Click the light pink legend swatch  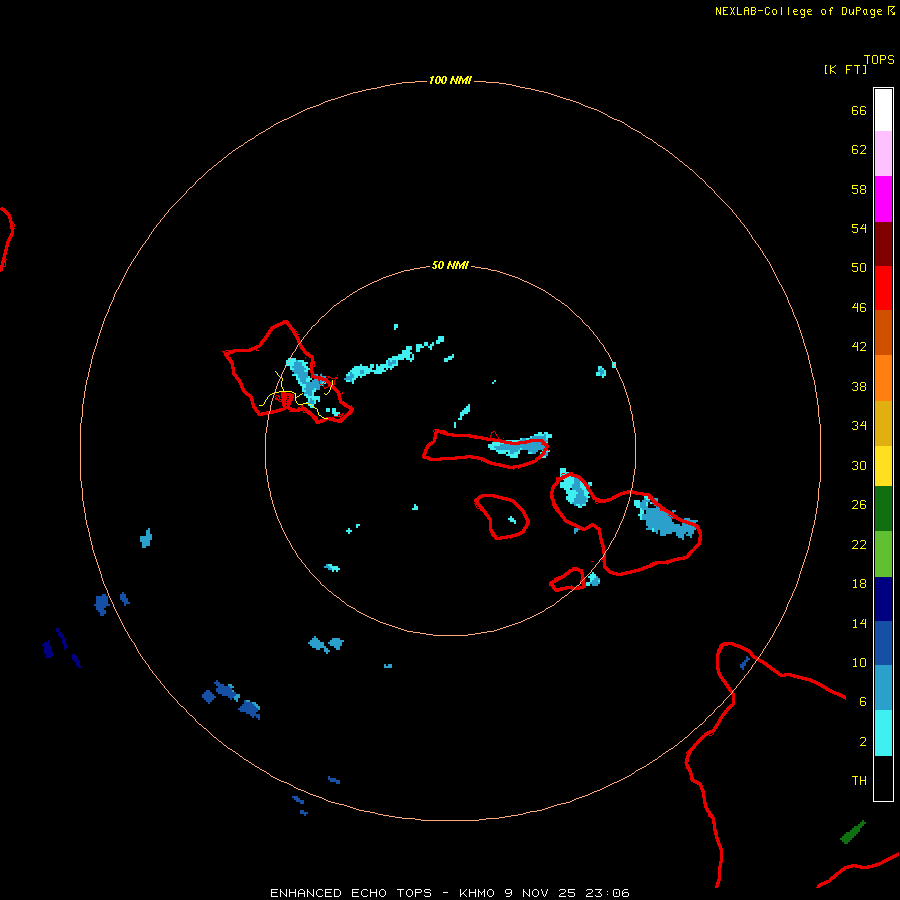883,154
